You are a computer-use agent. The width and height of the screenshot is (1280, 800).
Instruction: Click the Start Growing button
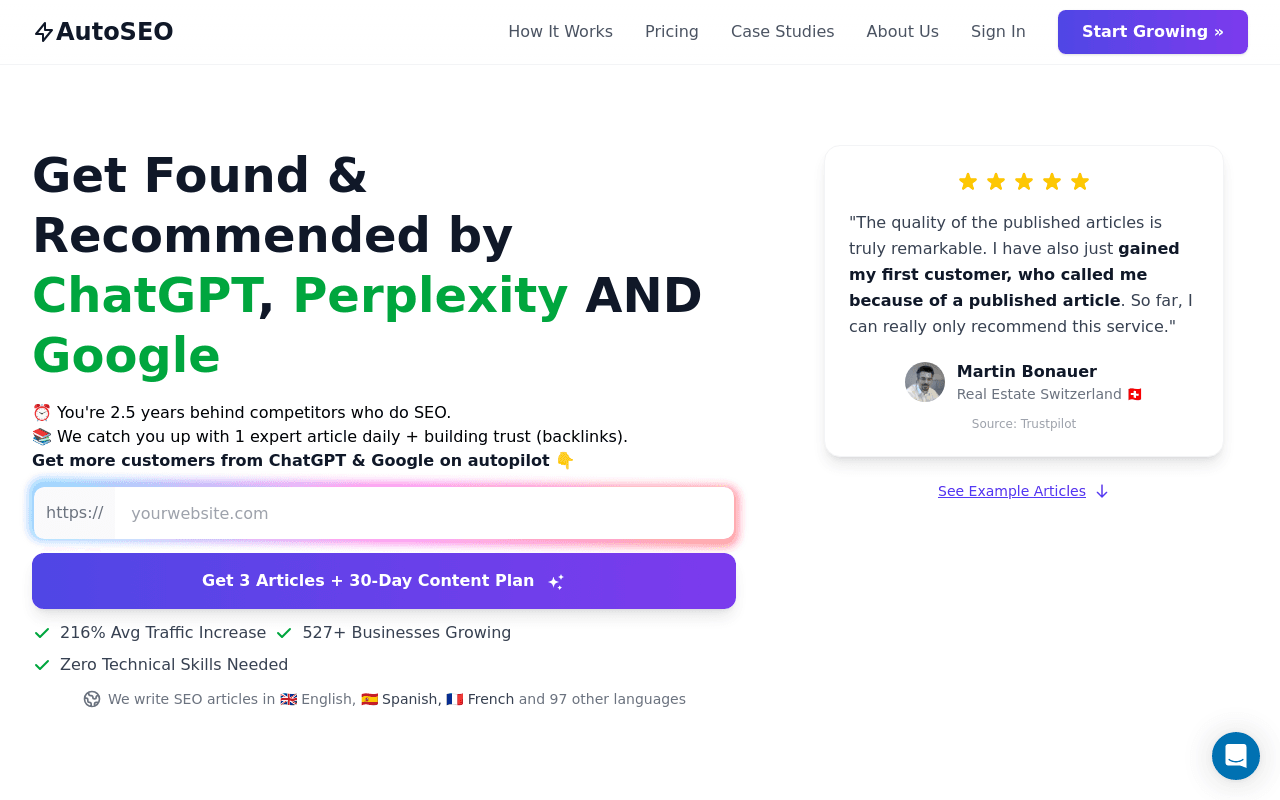coord(1153,32)
